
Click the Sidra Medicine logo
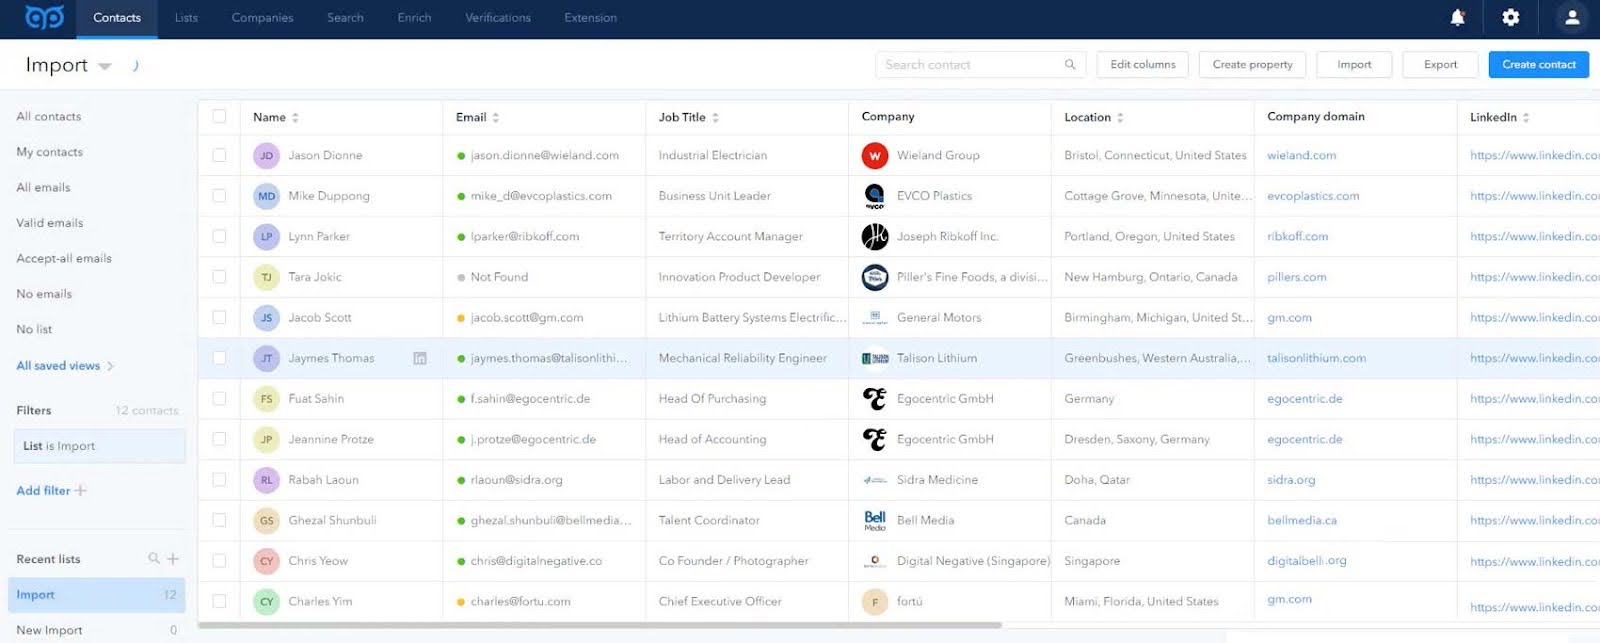(875, 480)
